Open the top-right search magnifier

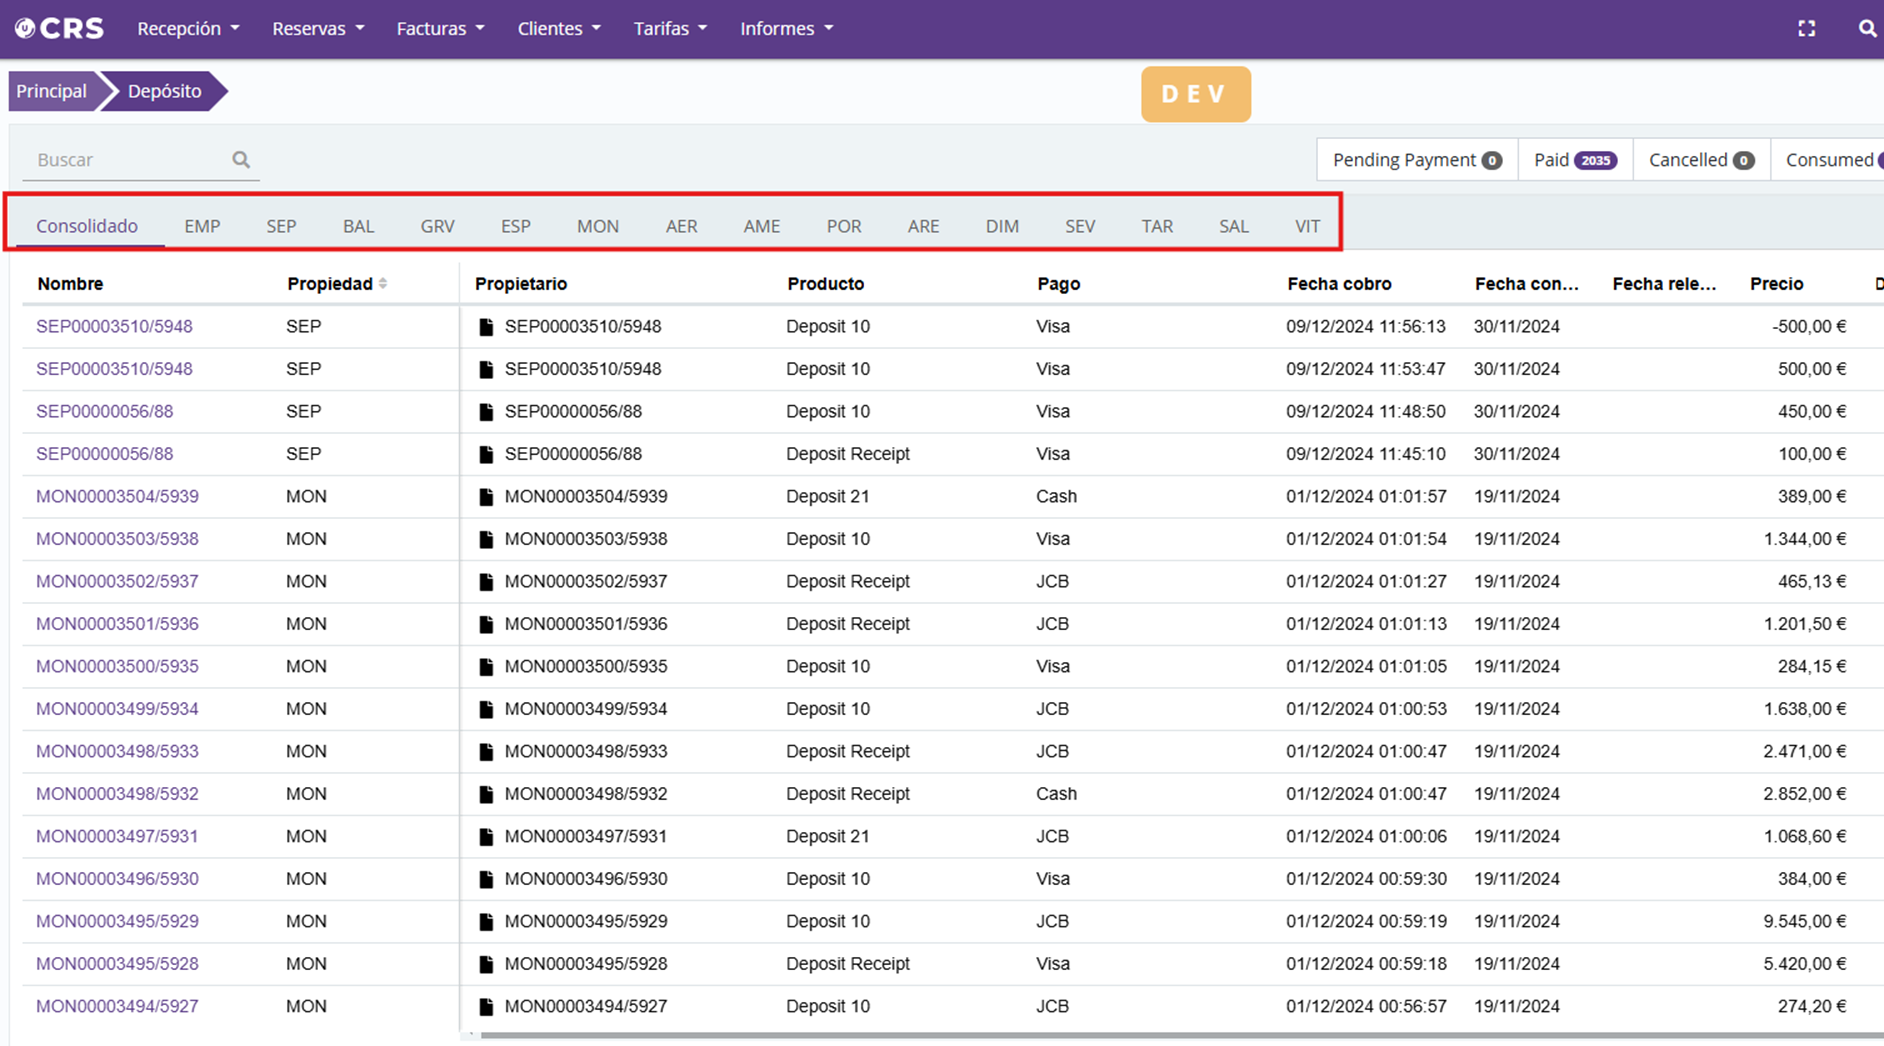coord(1866,29)
